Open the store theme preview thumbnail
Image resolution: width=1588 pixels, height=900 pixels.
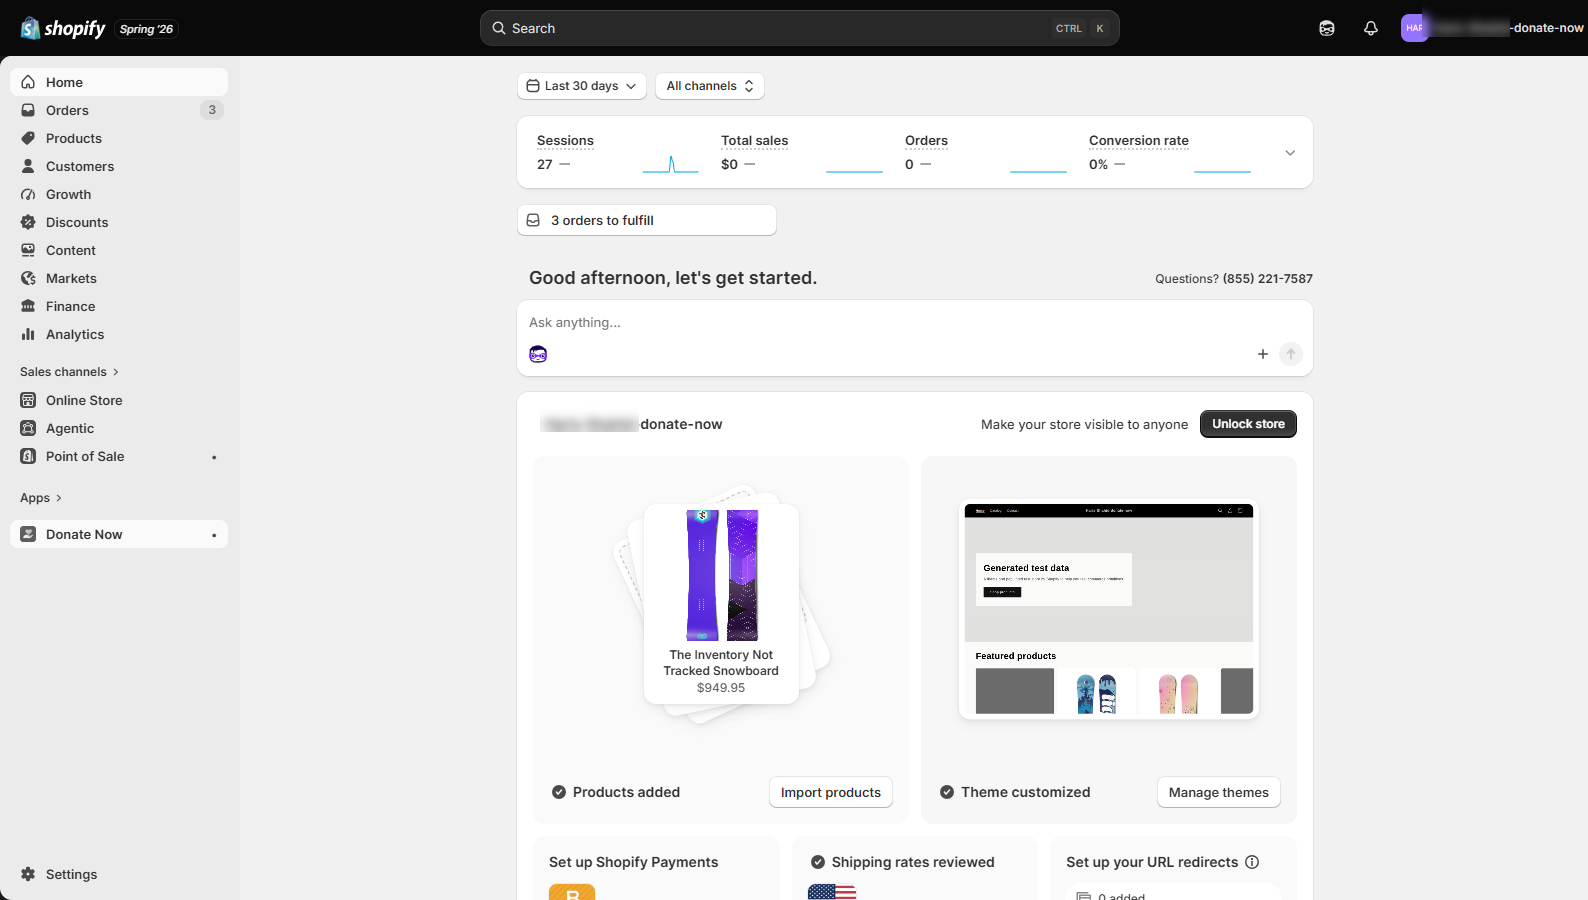(1109, 610)
